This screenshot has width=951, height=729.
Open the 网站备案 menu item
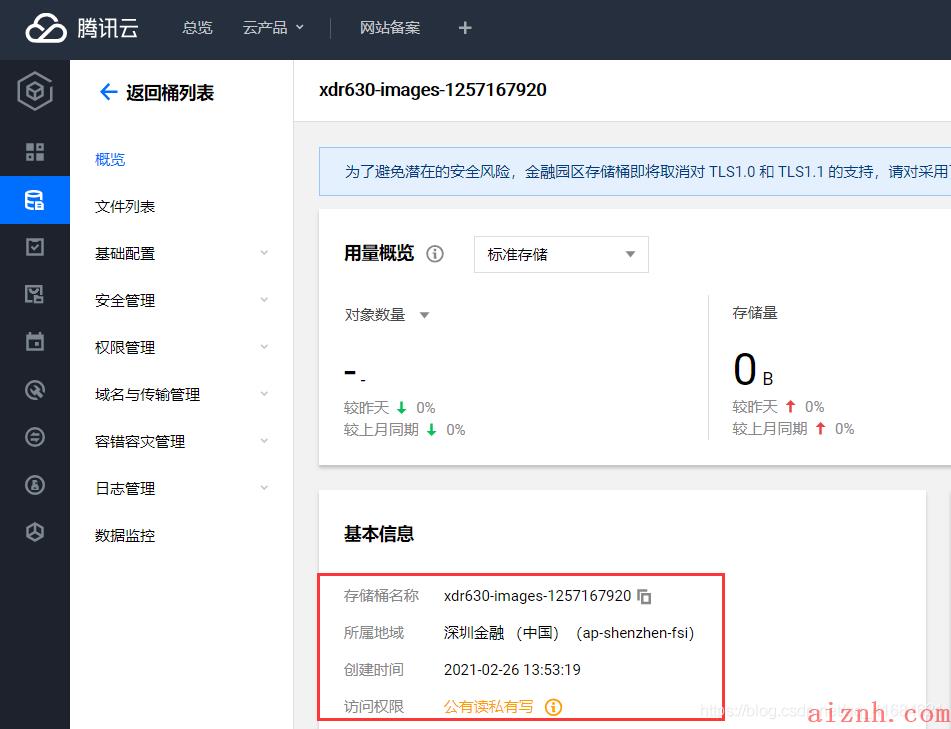pos(389,28)
